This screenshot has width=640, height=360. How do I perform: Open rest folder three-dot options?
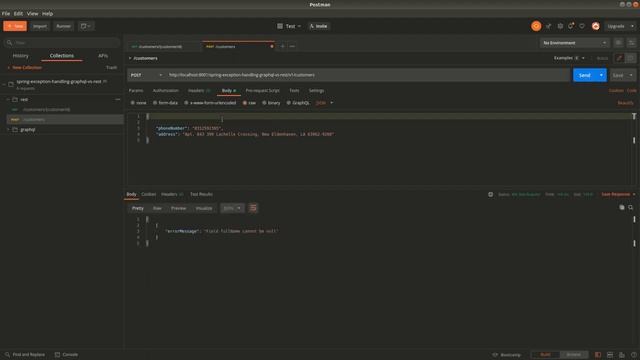pyautogui.click(x=118, y=99)
